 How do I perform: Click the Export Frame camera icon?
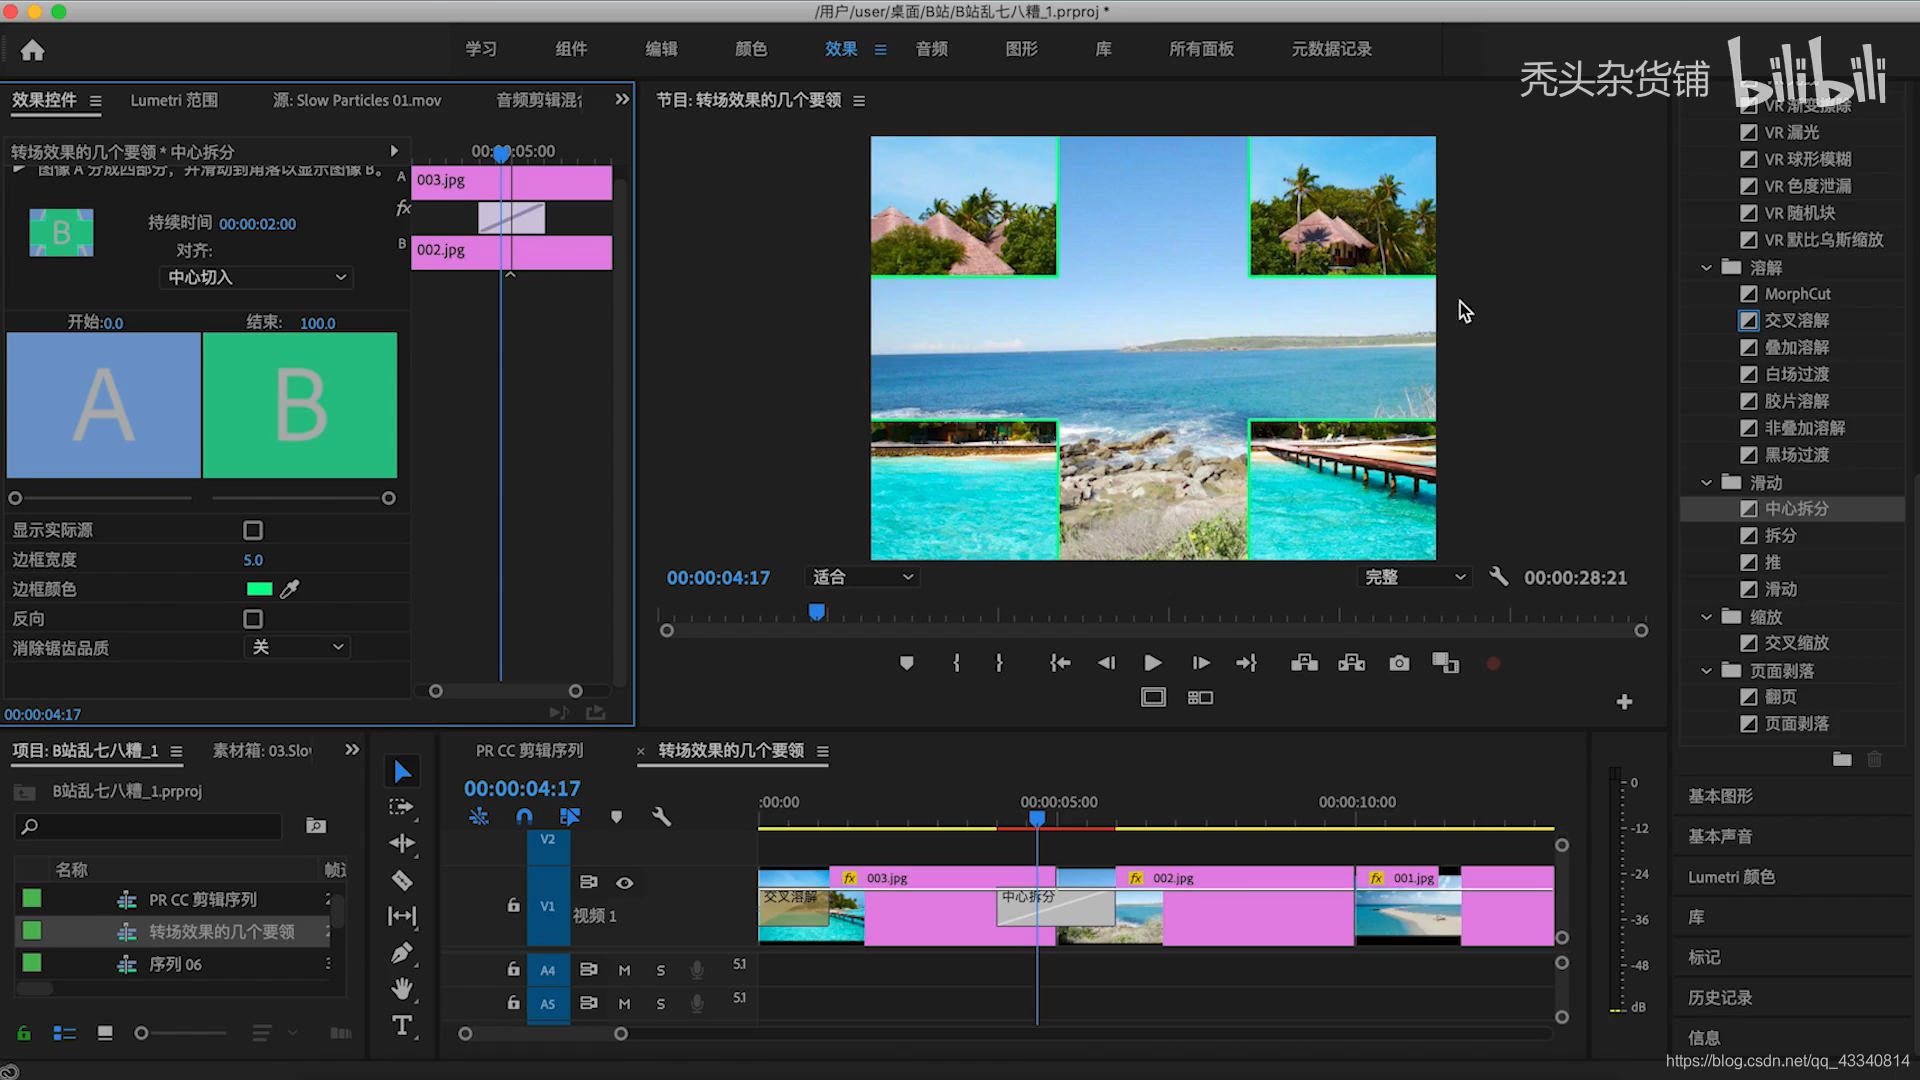1399,663
